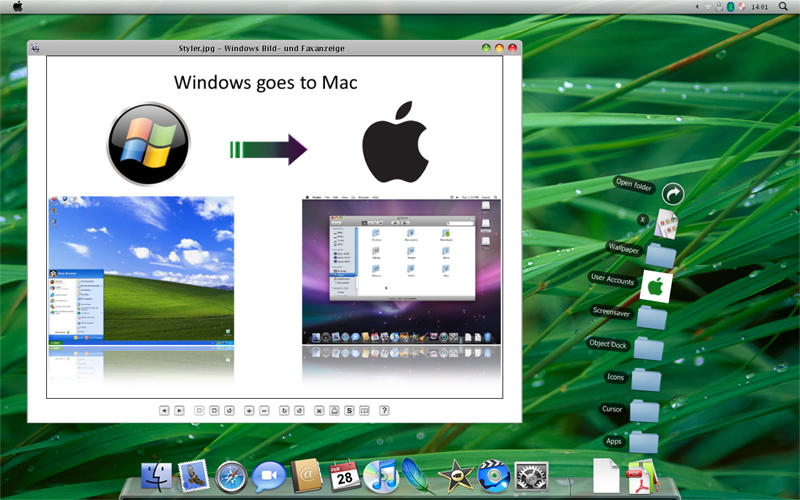Open the image for editing via the book icon
The height and width of the screenshot is (500, 800).
point(364,410)
